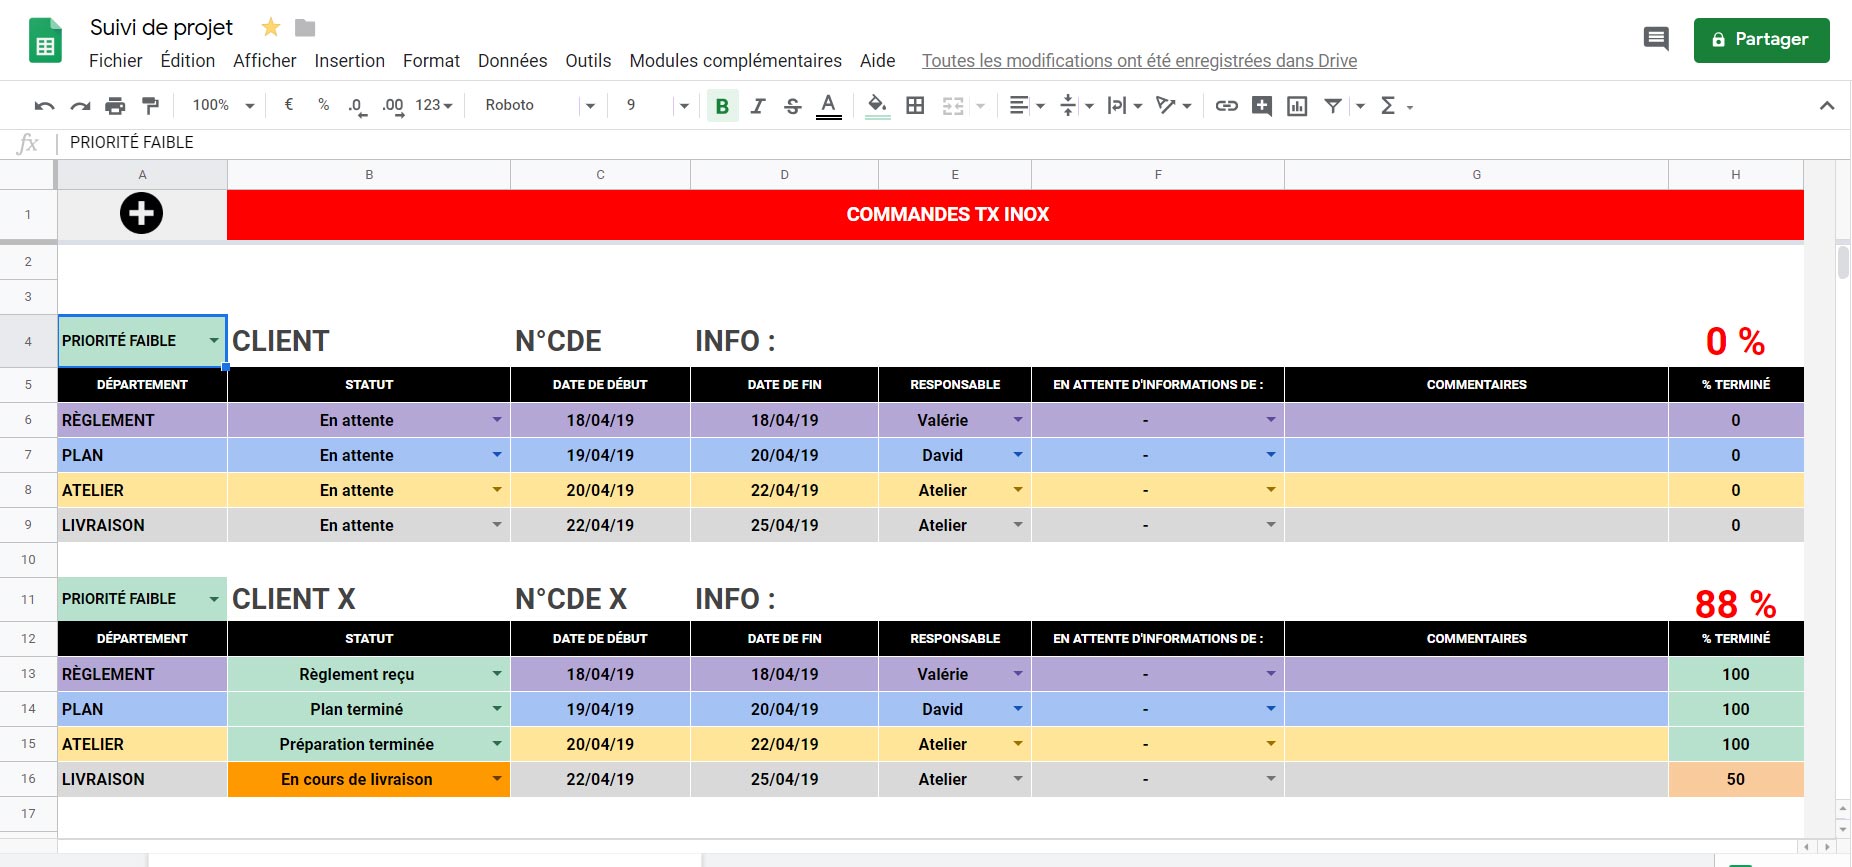Toggle strikethrough formatting
This screenshot has width=1852, height=867.
(793, 105)
